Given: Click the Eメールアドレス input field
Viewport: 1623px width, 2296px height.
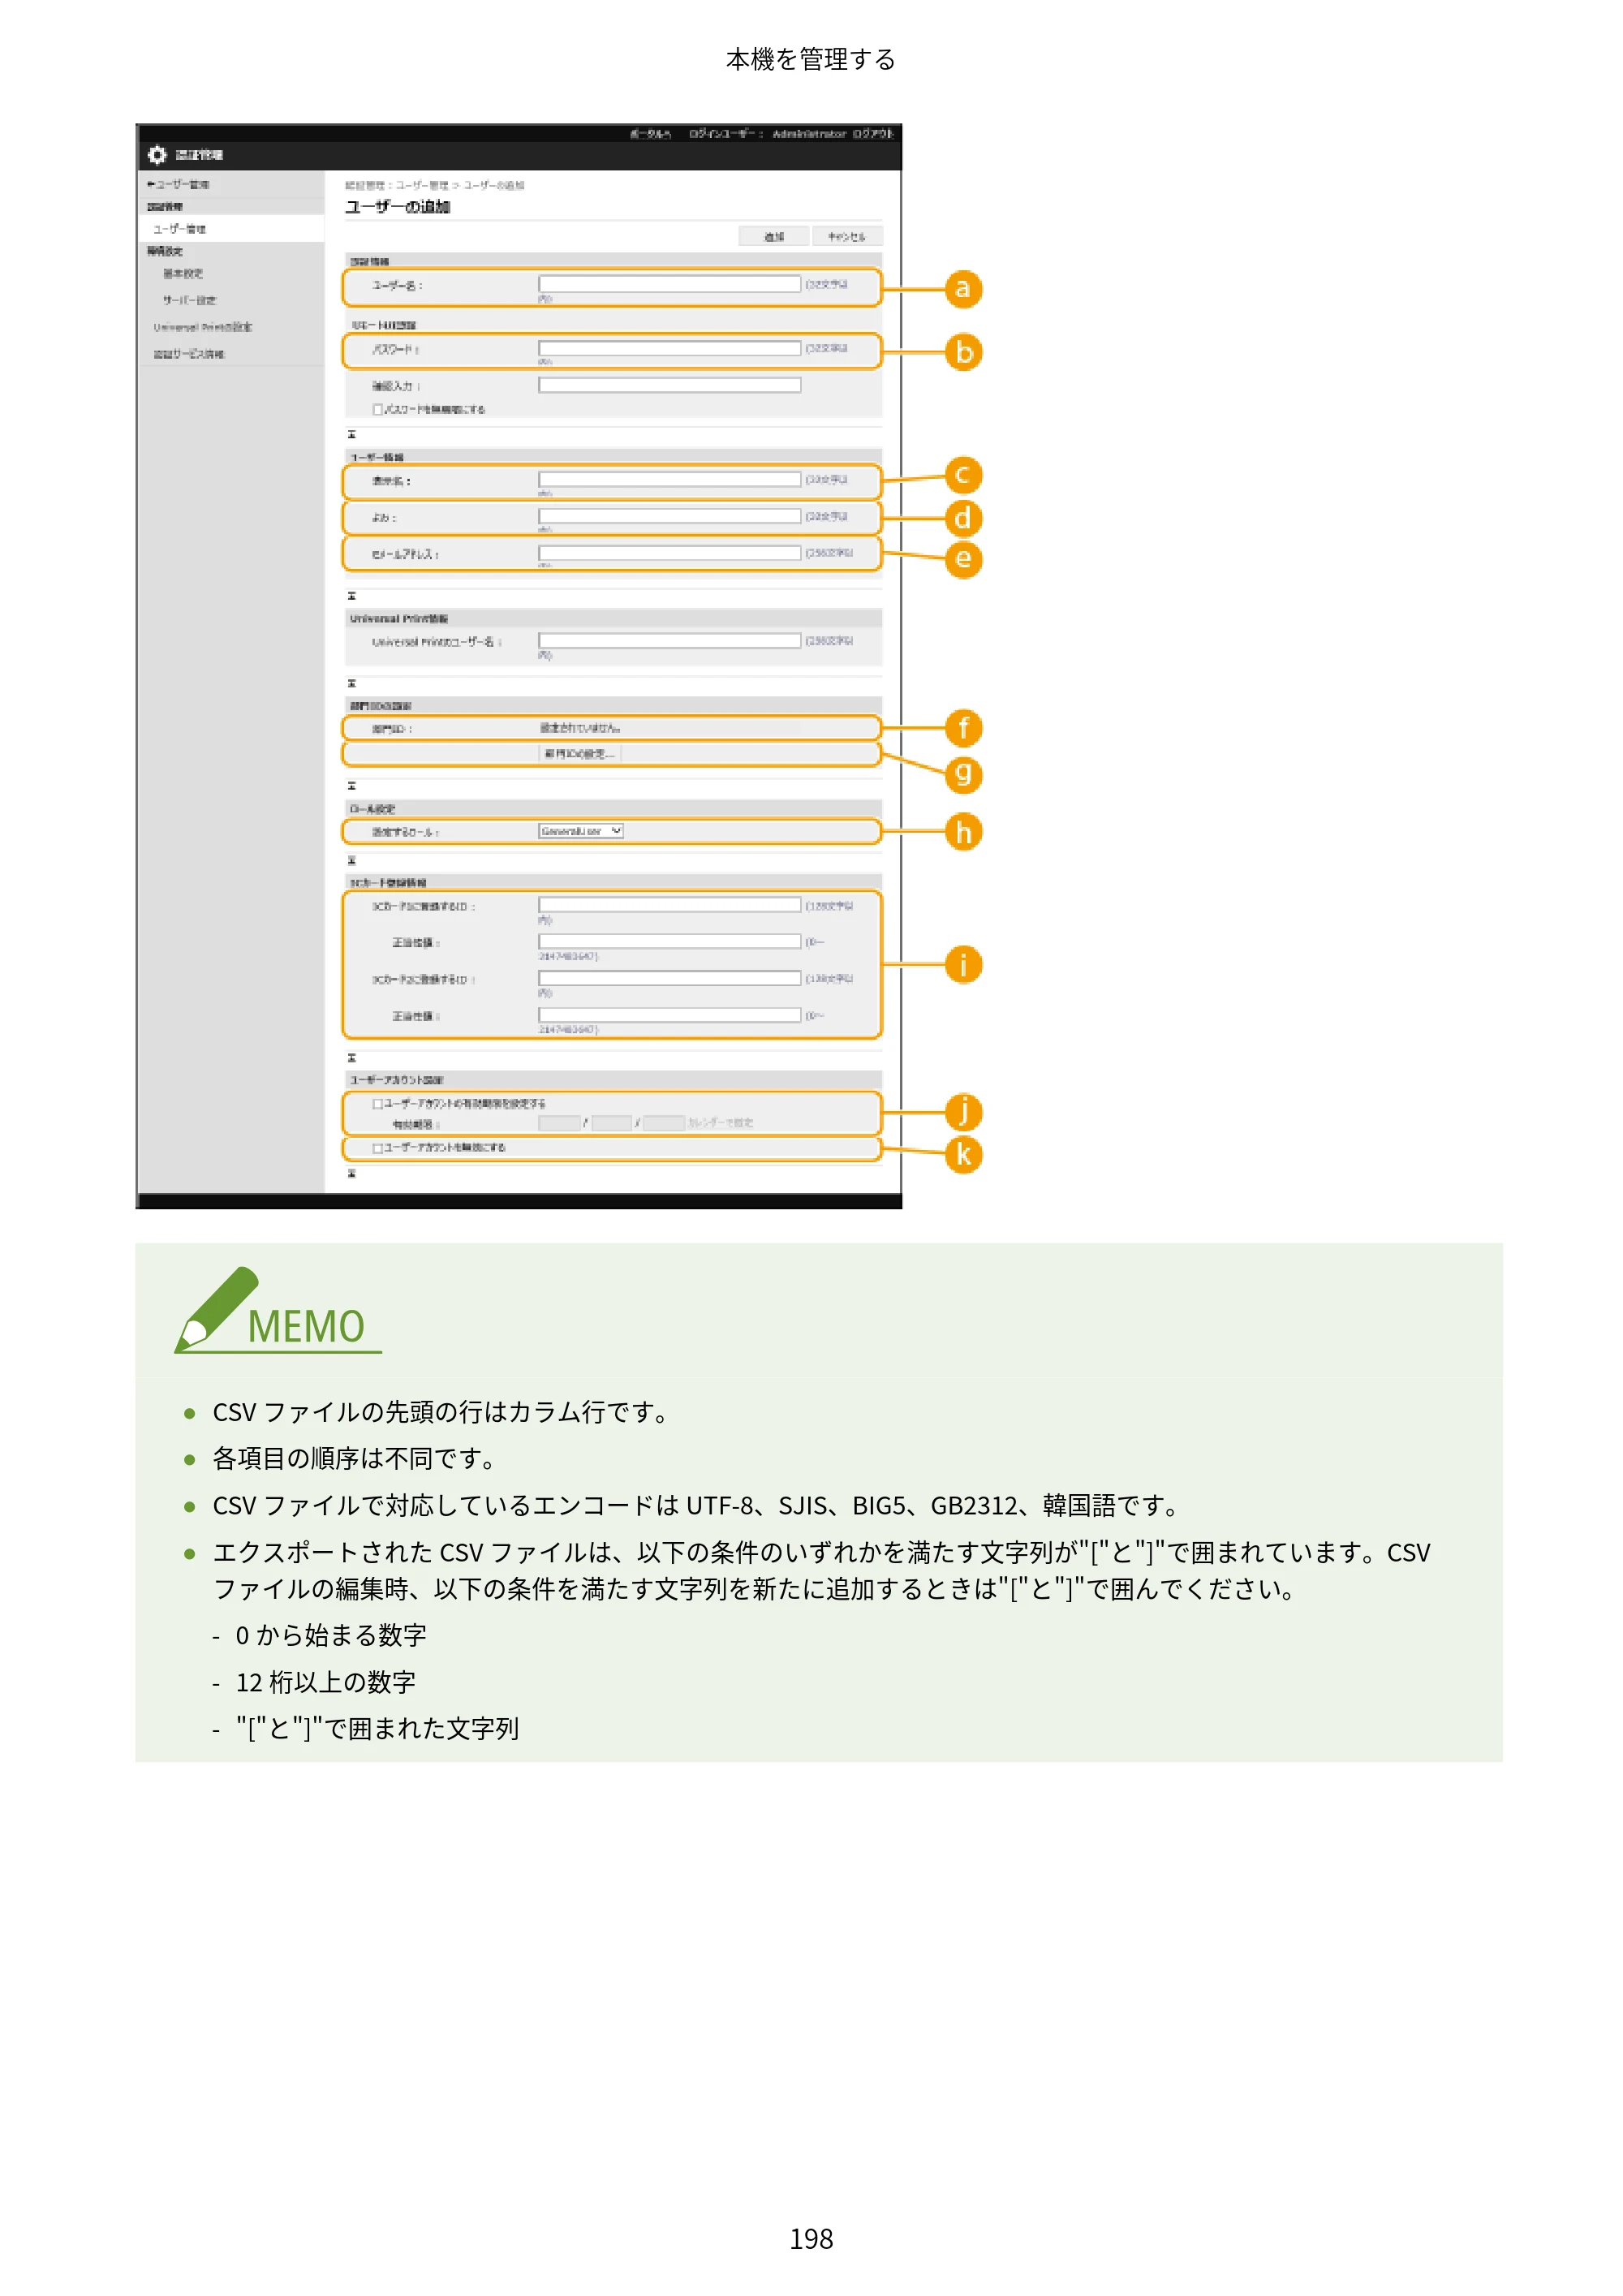Looking at the screenshot, I should point(669,553).
